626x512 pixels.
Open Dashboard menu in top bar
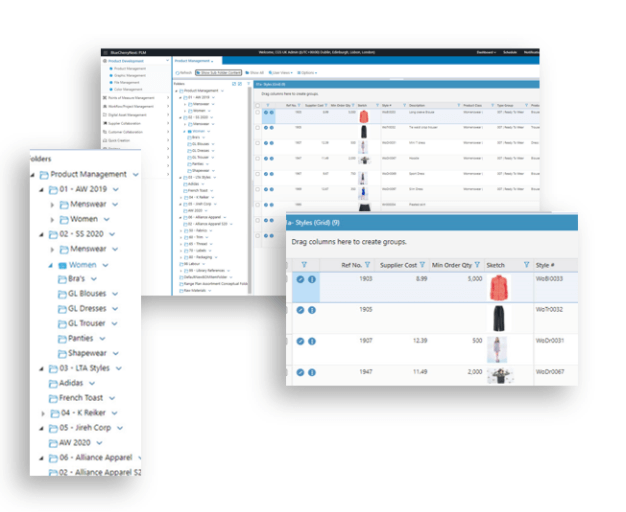486,52
